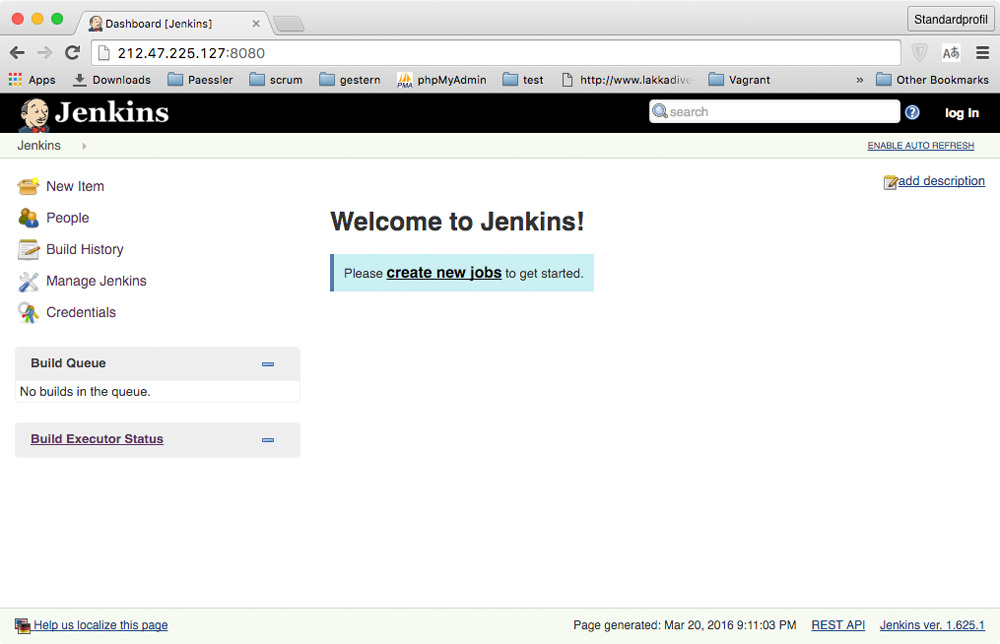Collapse the Build Executor Status panel

click(x=268, y=440)
